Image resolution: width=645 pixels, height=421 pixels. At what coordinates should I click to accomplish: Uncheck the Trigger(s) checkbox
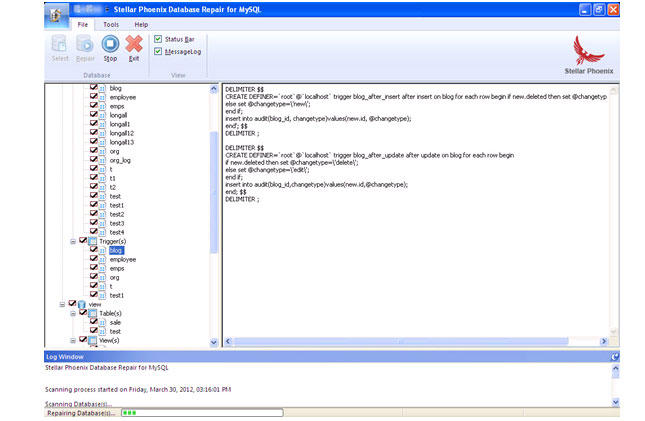coord(83,240)
